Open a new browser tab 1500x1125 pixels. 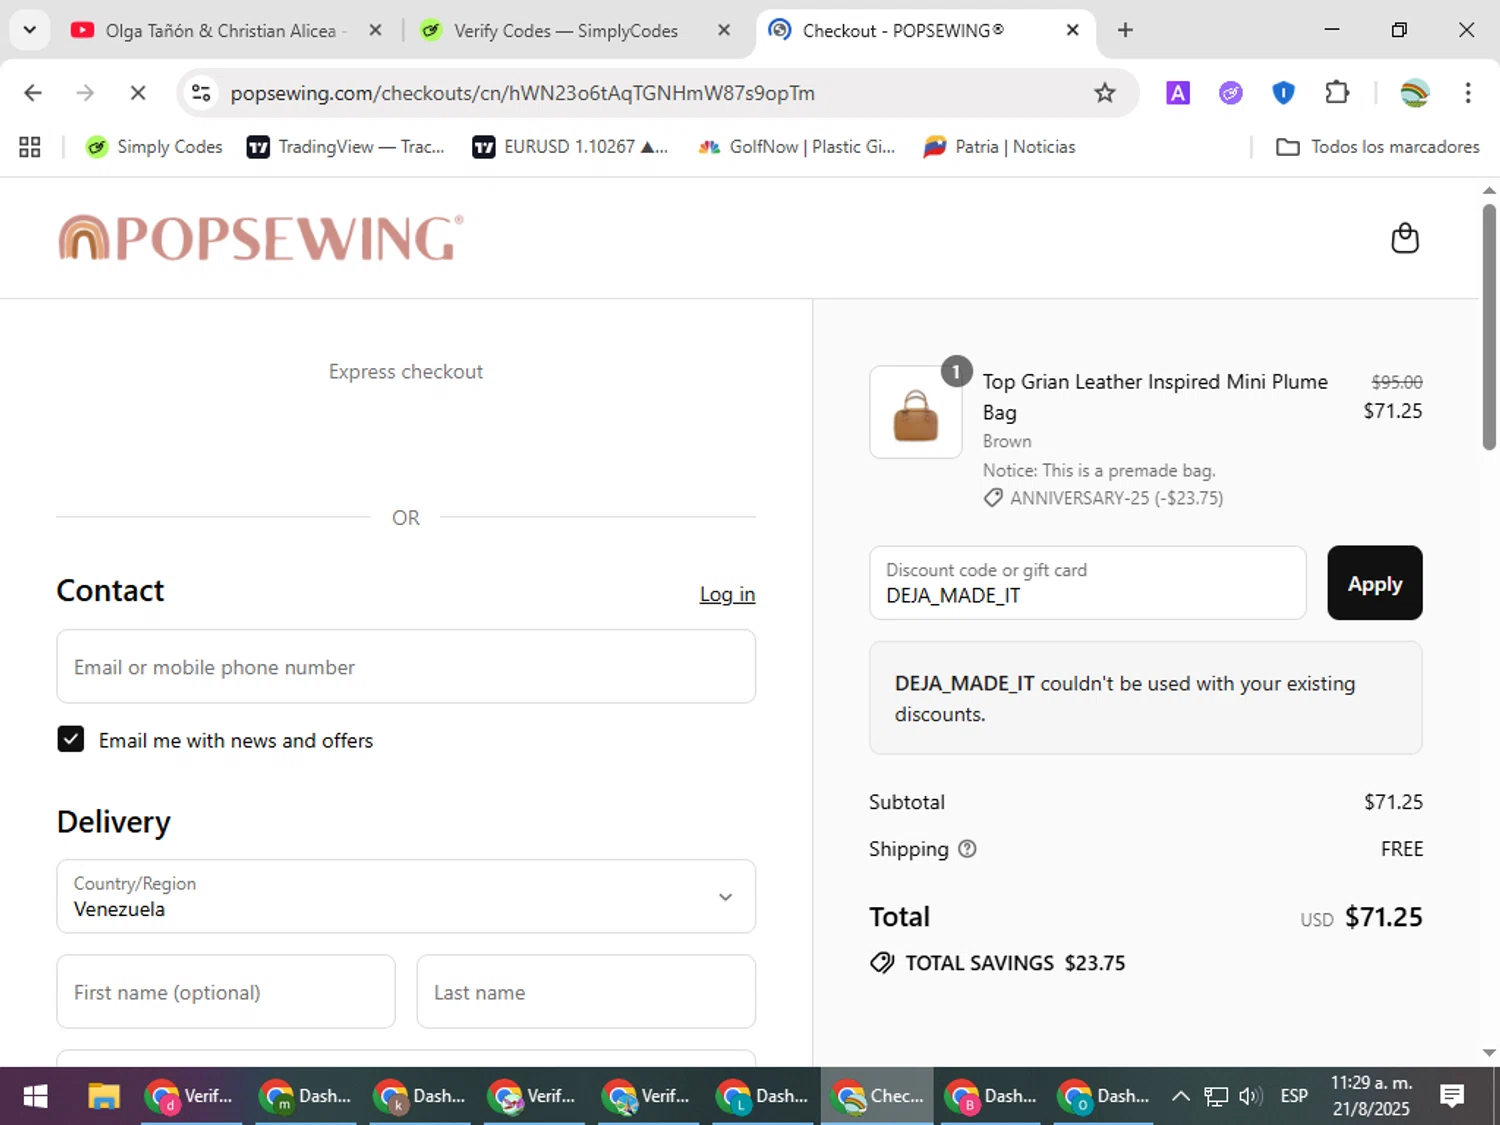[1125, 30]
